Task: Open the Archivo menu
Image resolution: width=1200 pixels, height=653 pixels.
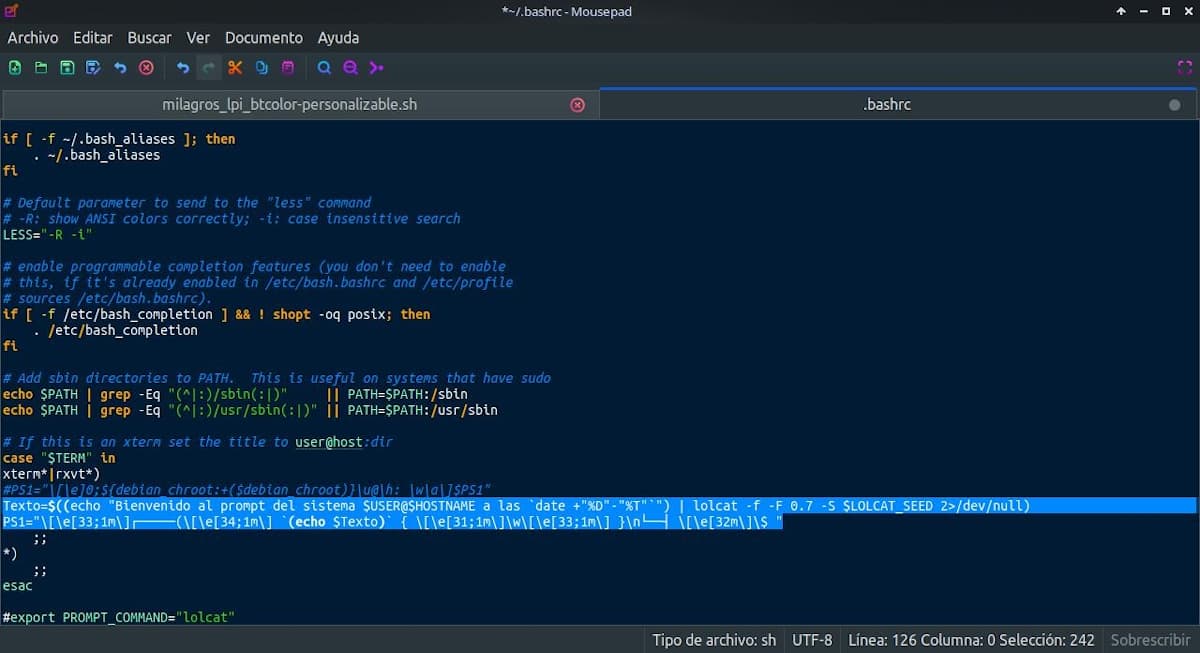Action: [33, 38]
